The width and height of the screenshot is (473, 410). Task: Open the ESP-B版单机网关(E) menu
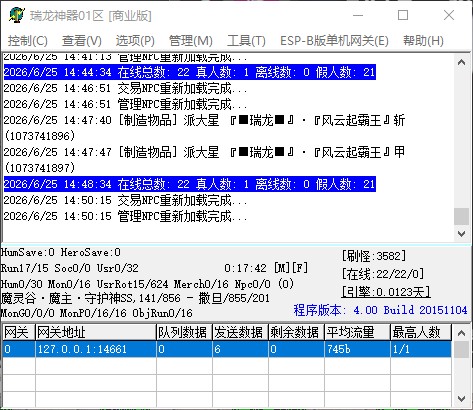click(334, 41)
